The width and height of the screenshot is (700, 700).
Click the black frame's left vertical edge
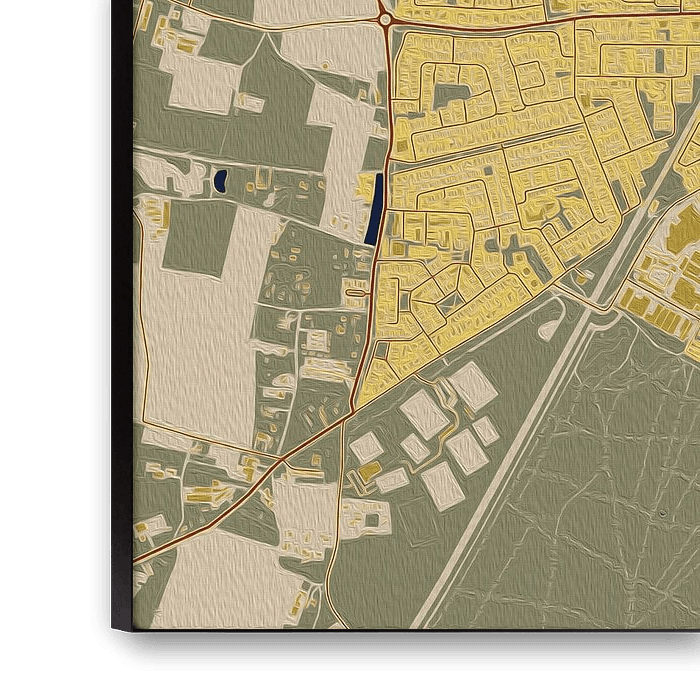(x=122, y=300)
